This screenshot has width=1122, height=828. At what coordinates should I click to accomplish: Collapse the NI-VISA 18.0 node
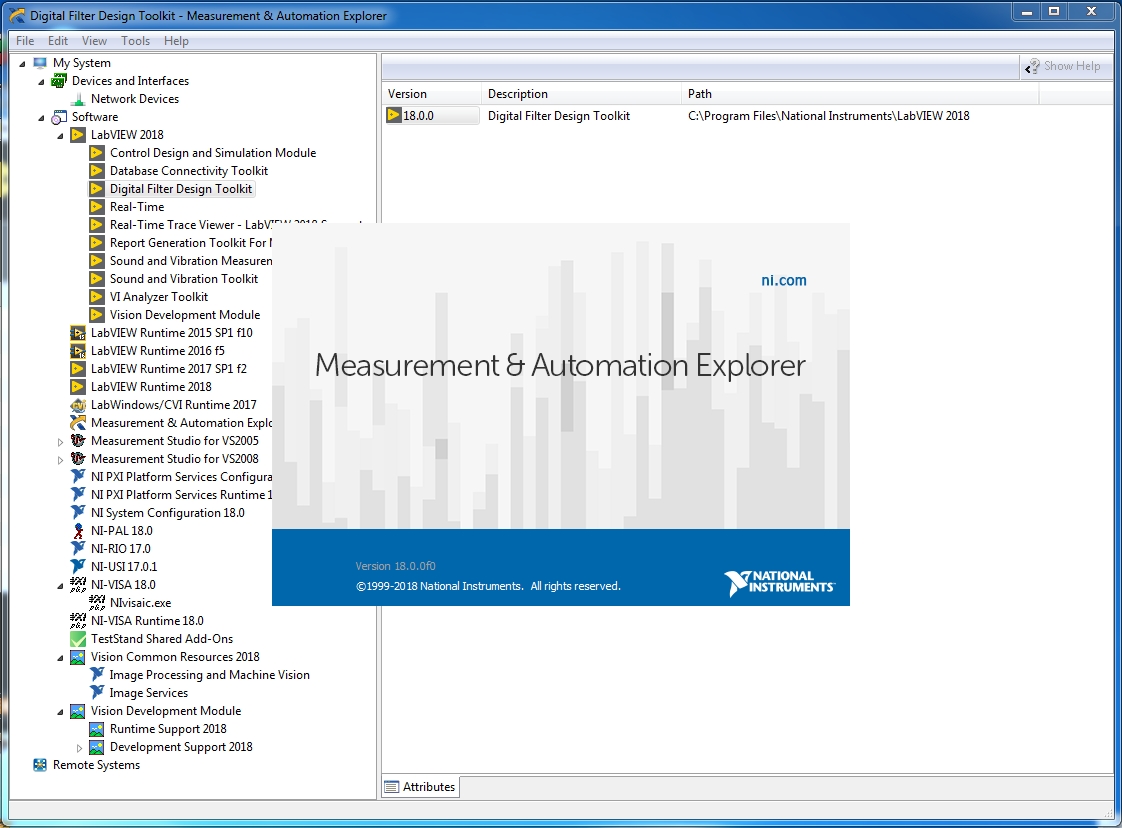[x=60, y=585]
